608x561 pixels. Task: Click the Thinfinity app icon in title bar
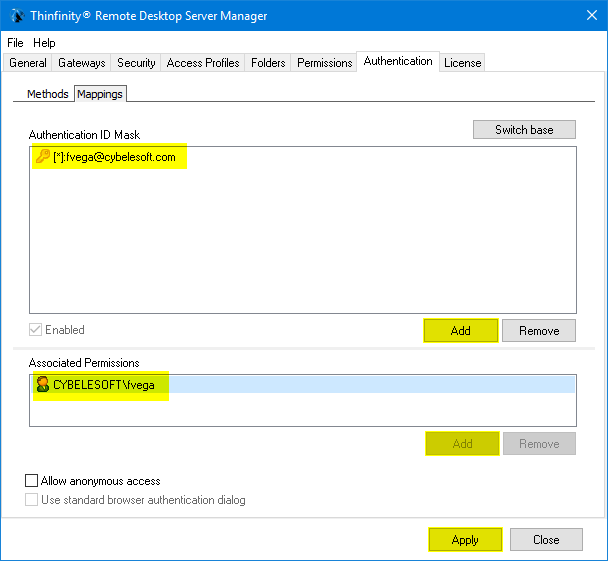[17, 16]
